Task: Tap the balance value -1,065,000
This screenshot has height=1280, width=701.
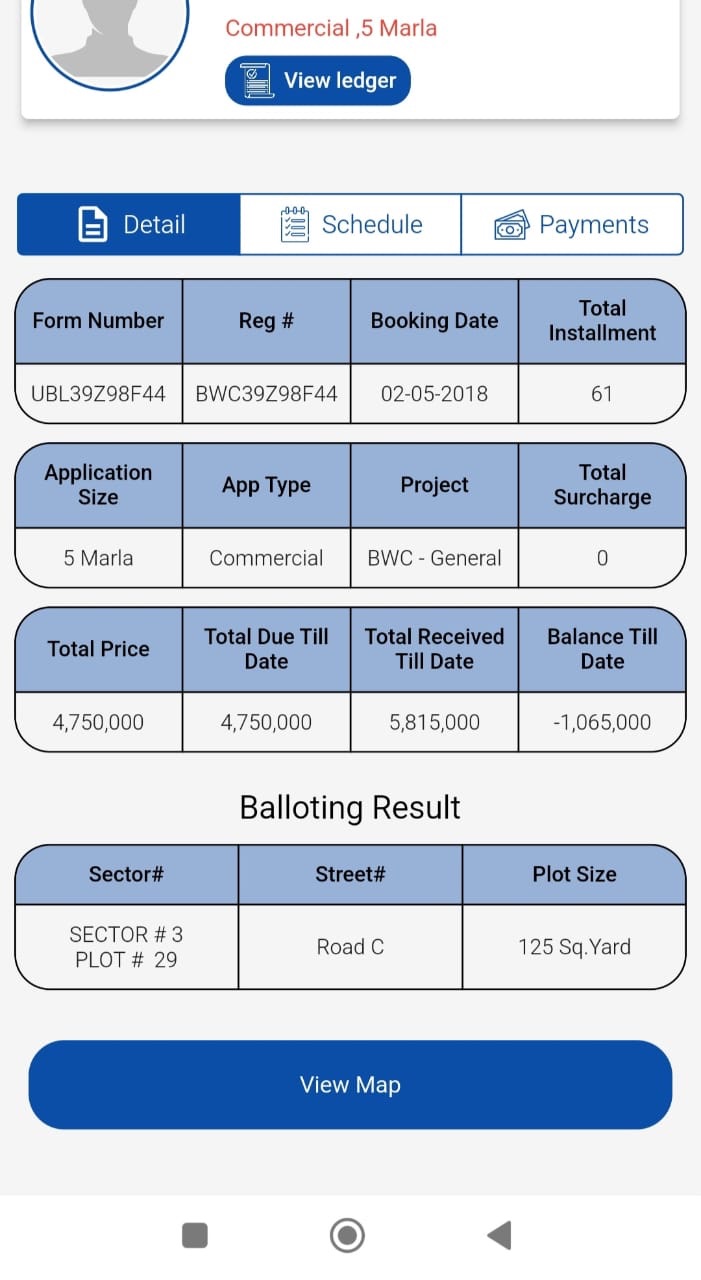Action: click(x=602, y=721)
